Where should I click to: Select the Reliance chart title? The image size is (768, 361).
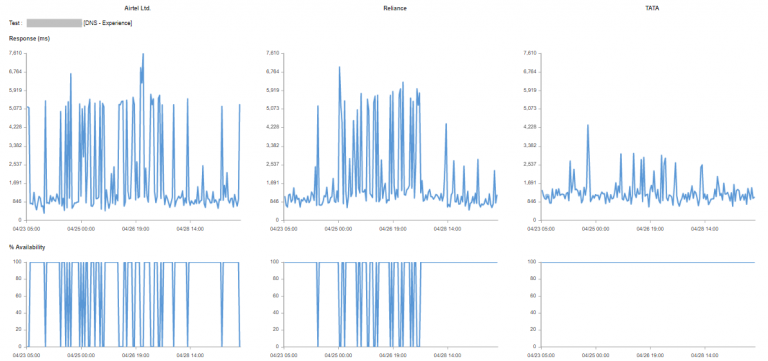tap(394, 9)
